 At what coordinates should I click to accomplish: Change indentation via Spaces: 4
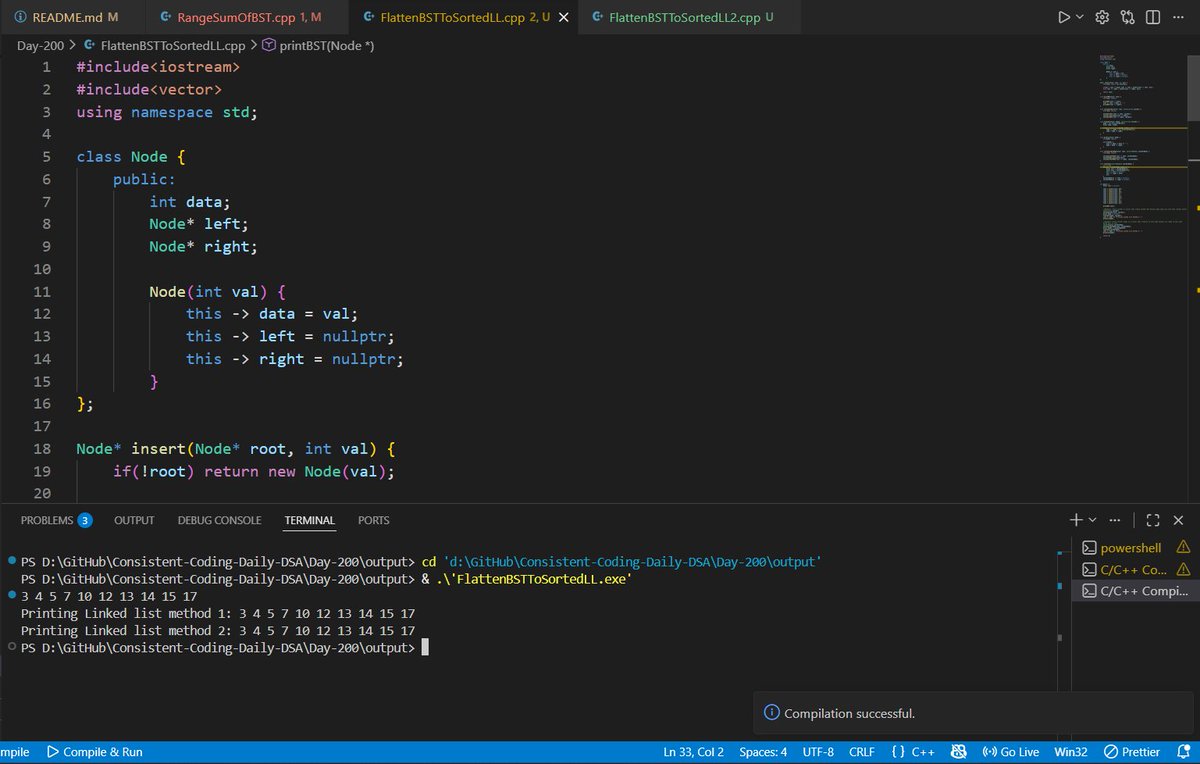click(x=763, y=752)
